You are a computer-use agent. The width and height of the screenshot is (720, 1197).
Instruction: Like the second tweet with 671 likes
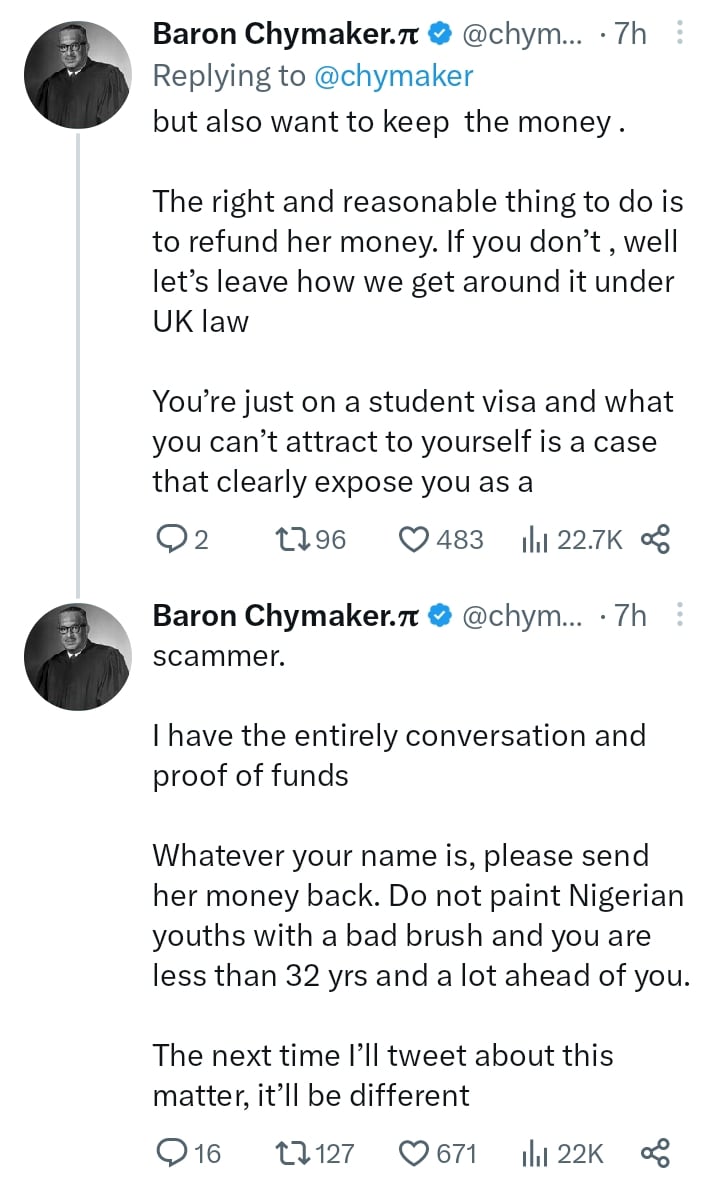click(x=414, y=1153)
